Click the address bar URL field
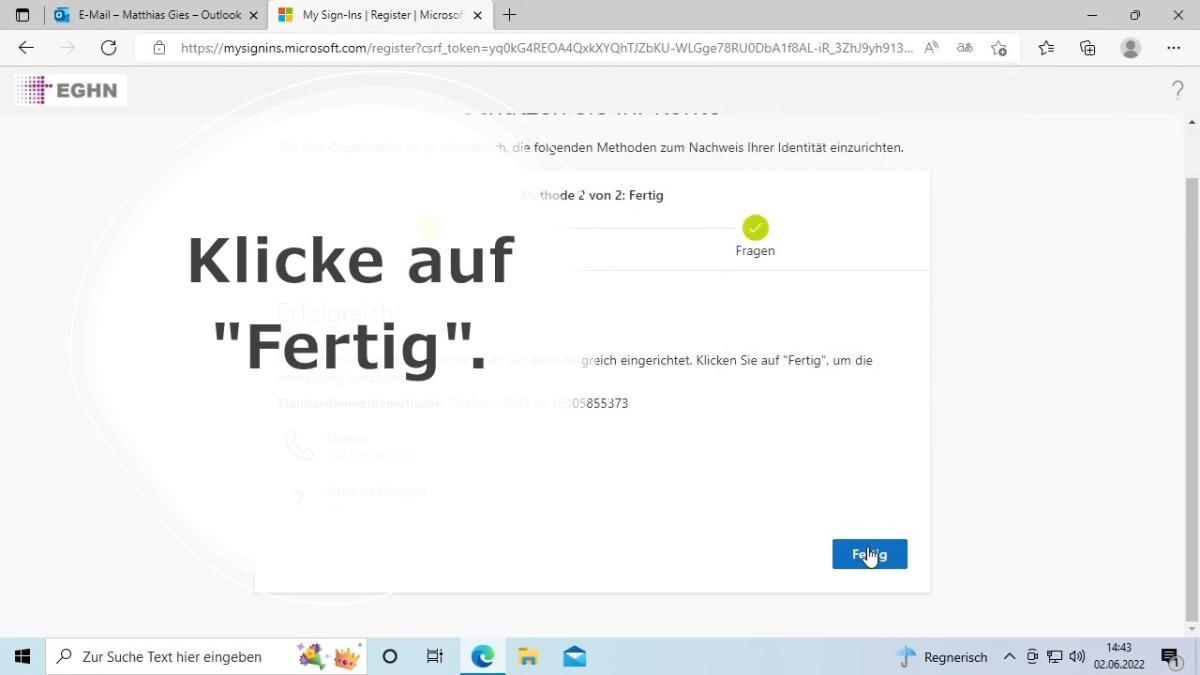1200x675 pixels. pos(545,48)
